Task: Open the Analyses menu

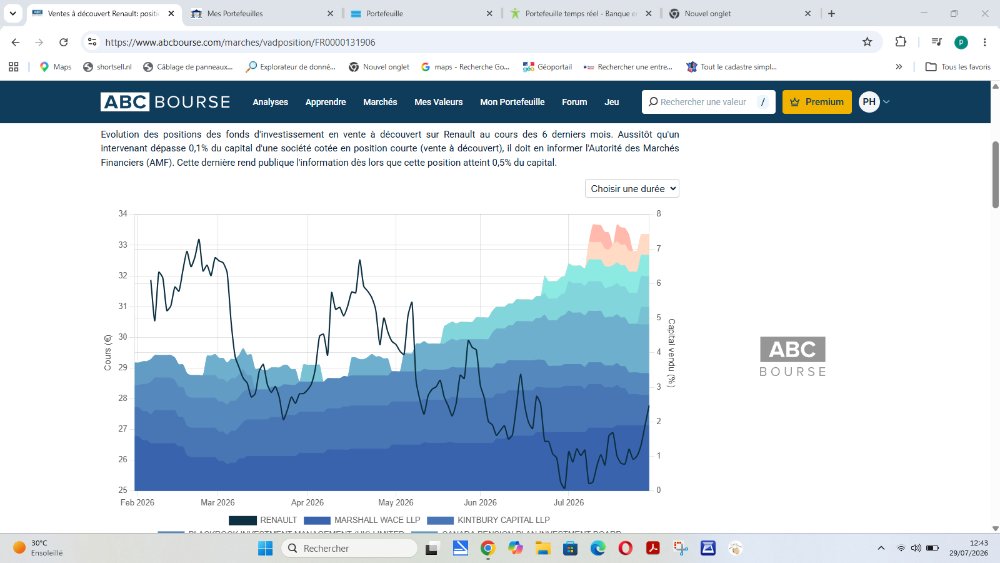Action: click(270, 102)
